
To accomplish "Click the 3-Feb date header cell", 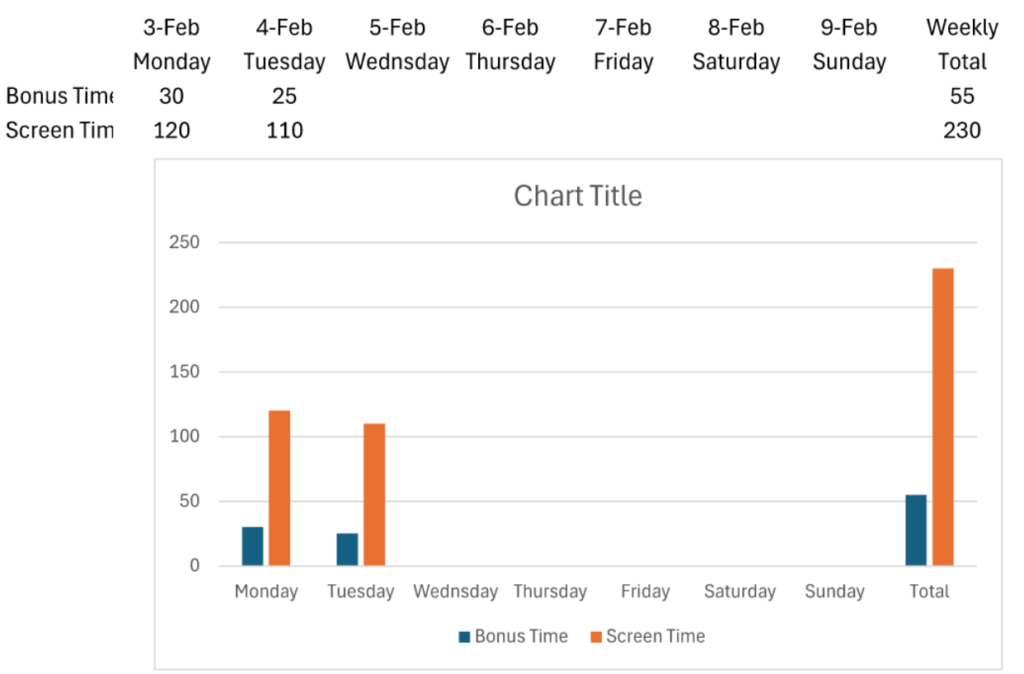I will tap(172, 27).
